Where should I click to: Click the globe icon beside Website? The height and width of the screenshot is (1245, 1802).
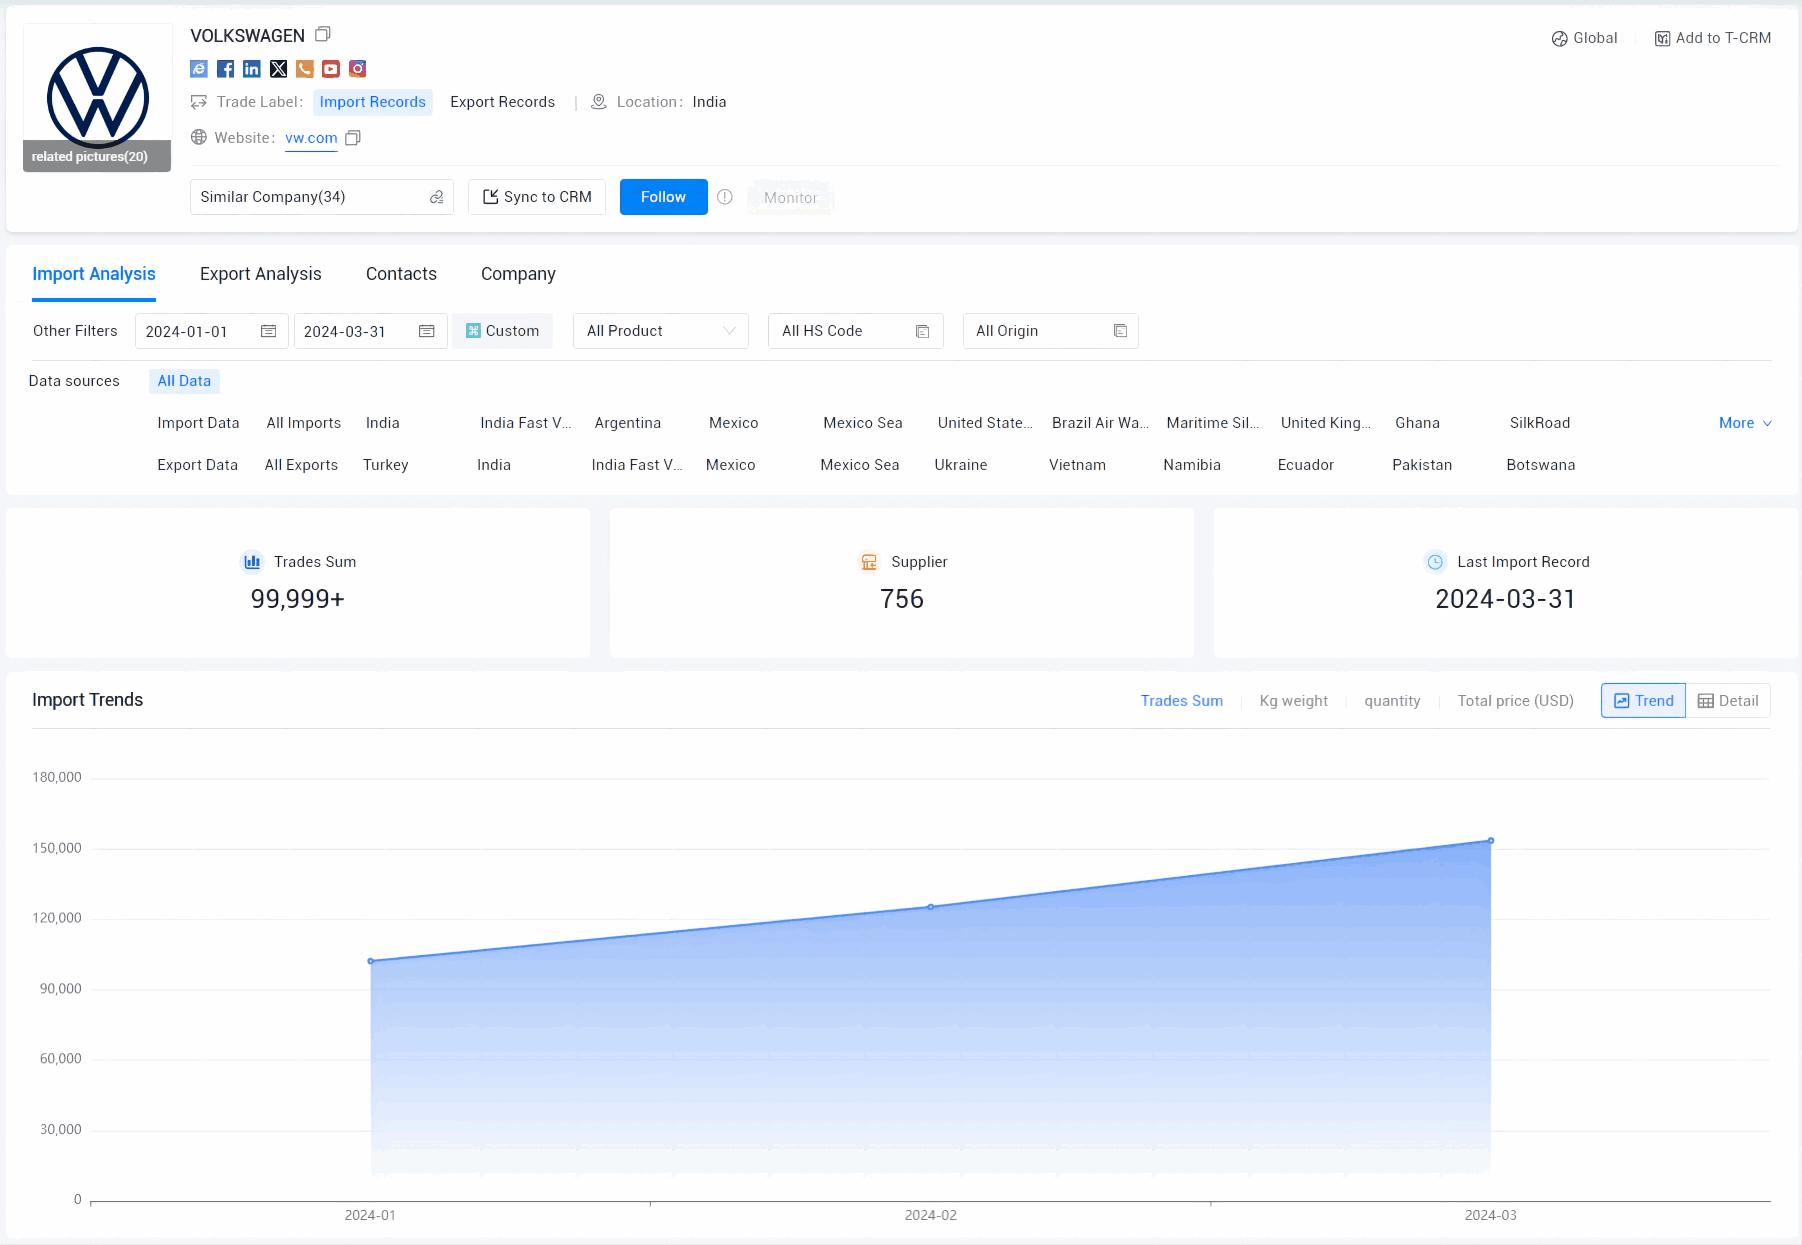[x=199, y=138]
